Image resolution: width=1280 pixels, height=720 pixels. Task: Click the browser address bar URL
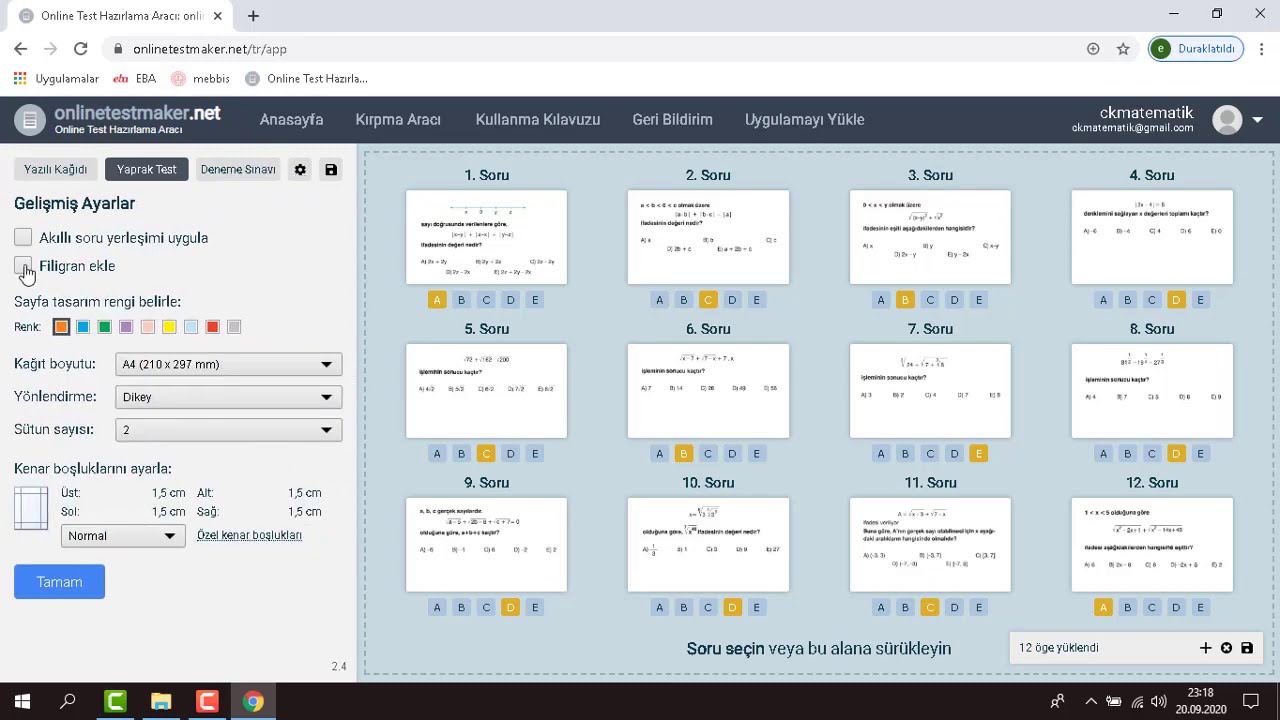coord(209,49)
